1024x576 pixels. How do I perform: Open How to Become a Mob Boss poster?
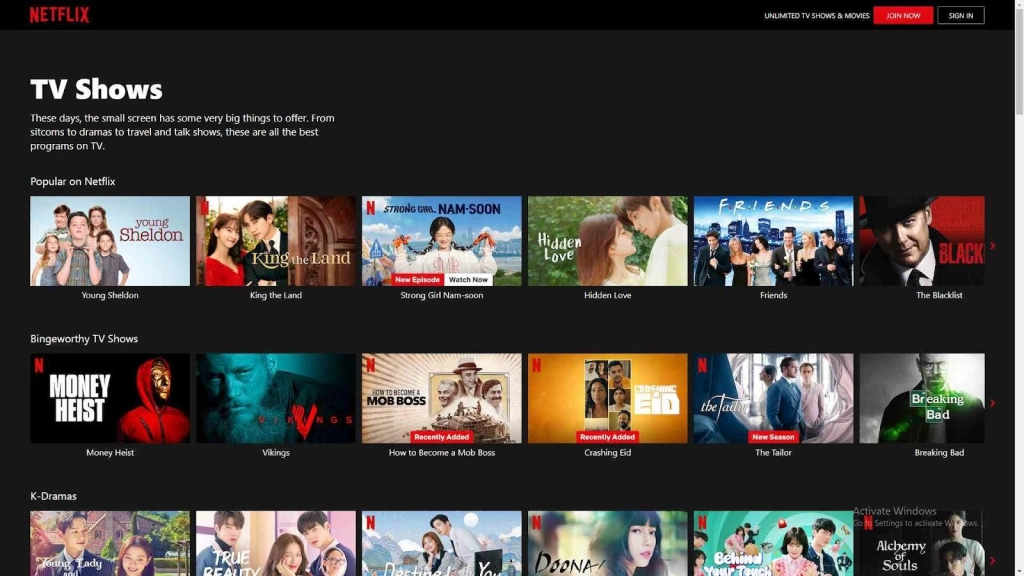pos(441,398)
